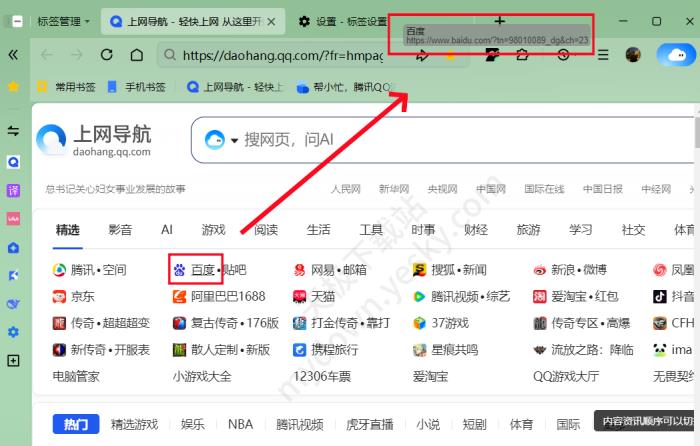The image size is (700, 446).
Task: Click the address bar URL field
Action: tap(280, 56)
